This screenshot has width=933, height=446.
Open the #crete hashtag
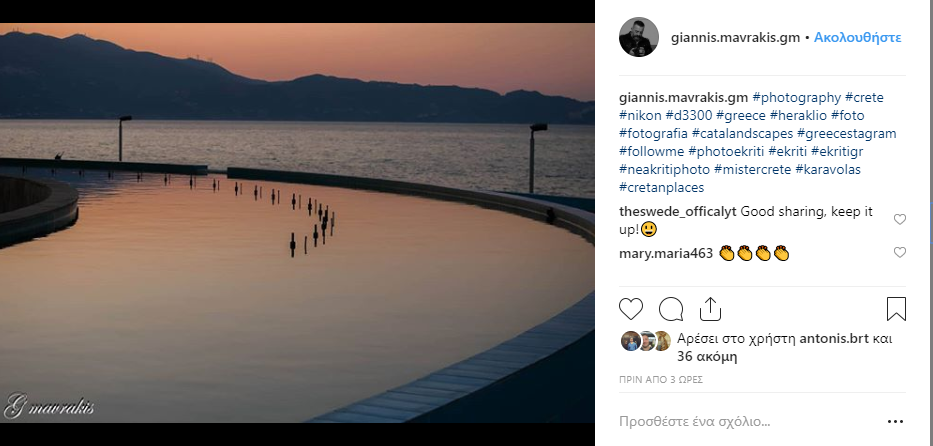864,98
